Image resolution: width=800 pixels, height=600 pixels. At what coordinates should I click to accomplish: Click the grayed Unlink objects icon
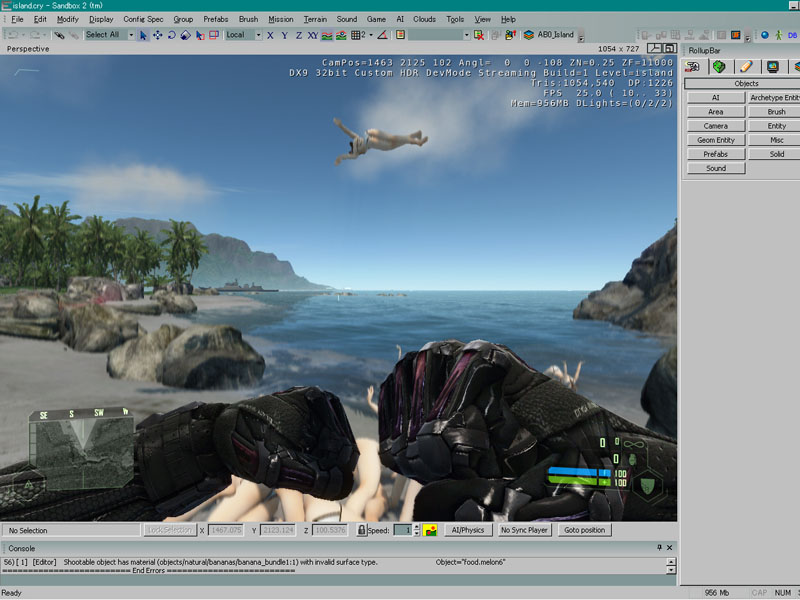point(74,35)
